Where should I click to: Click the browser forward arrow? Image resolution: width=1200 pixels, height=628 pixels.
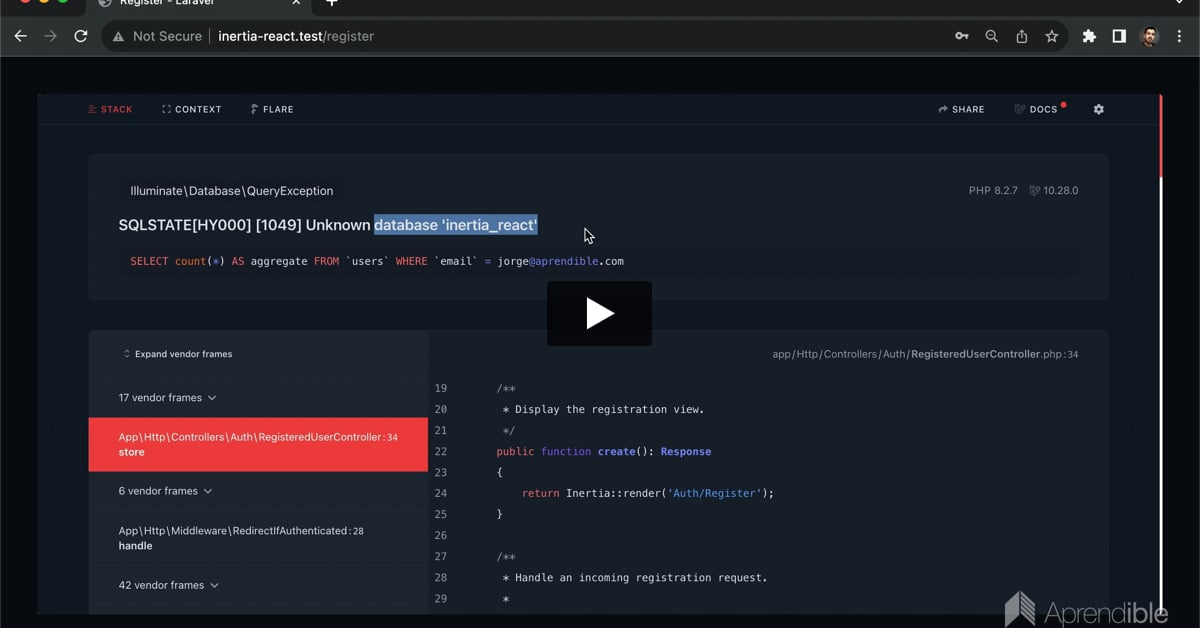click(x=50, y=36)
